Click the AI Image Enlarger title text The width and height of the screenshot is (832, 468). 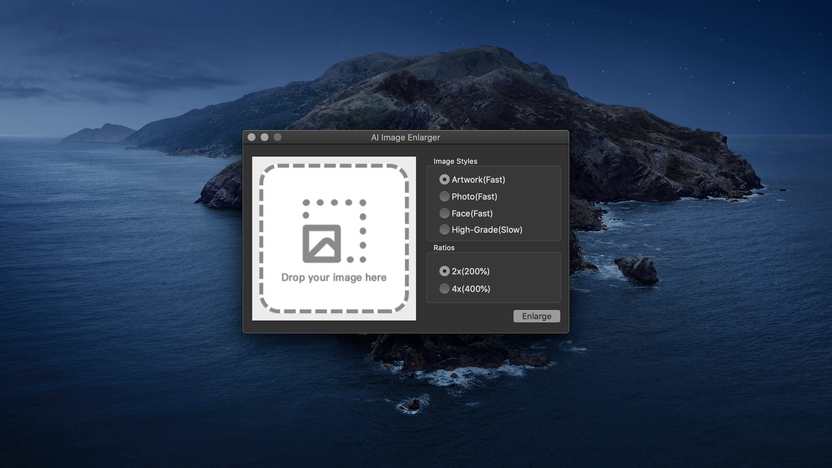(405, 137)
